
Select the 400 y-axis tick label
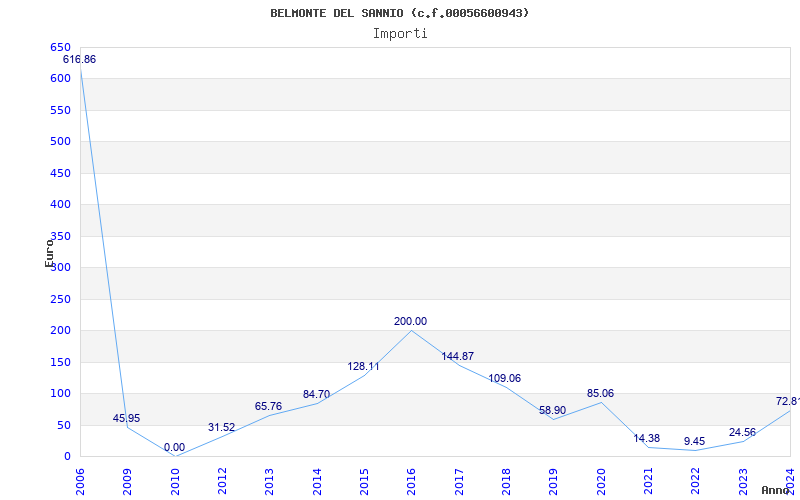click(x=61, y=205)
